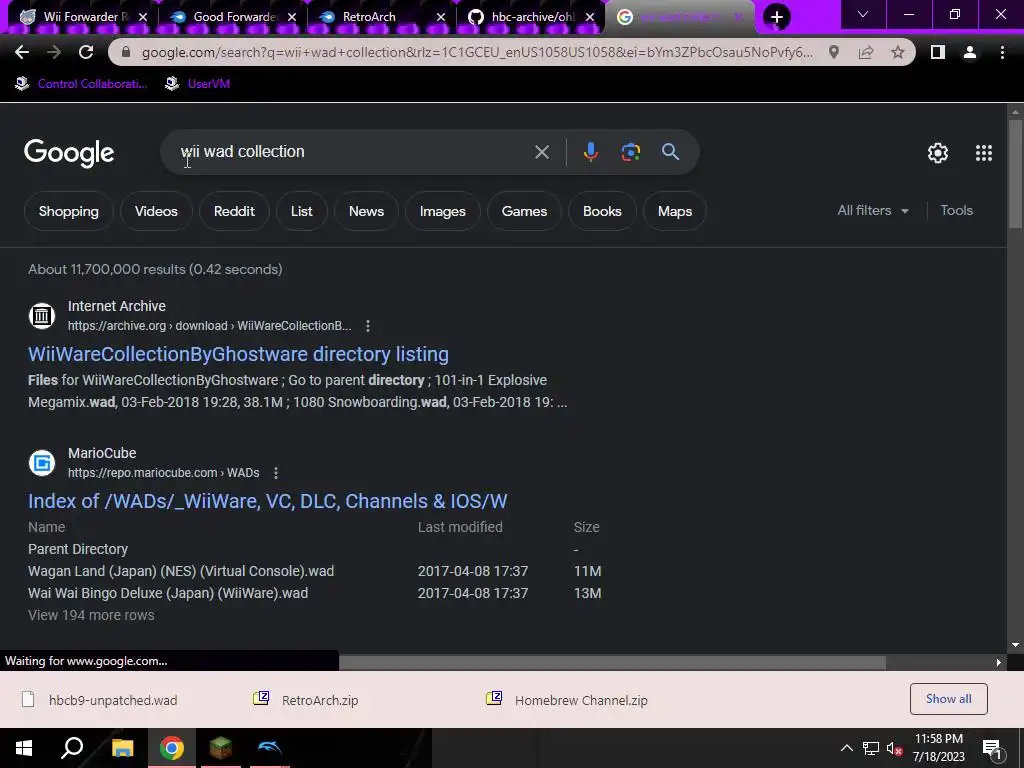Open Windows Start menu
This screenshot has width=1024, height=768.
click(x=24, y=748)
